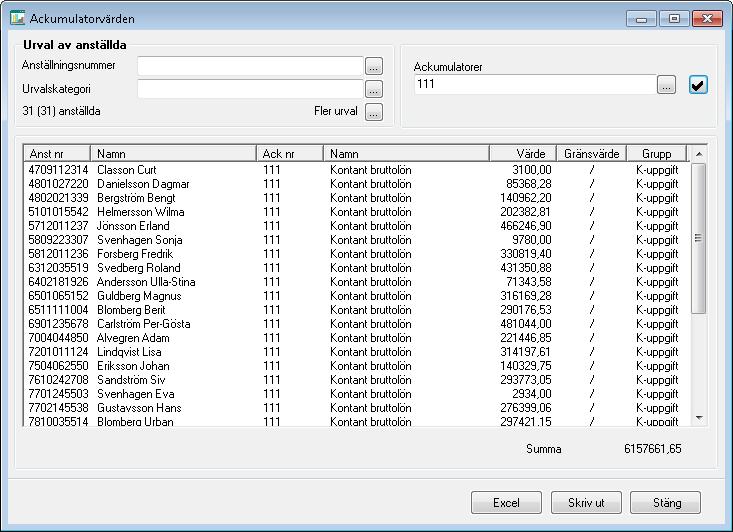Select the row for Svedberg Roland
This screenshot has height=532, width=733.
tap(357, 268)
